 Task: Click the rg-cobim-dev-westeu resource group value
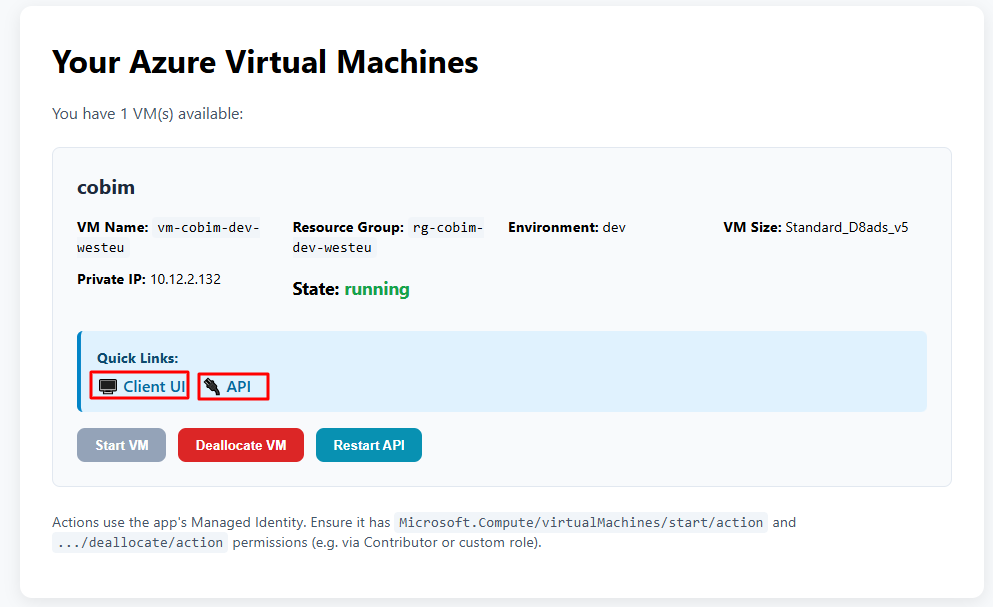pyautogui.click(x=447, y=227)
